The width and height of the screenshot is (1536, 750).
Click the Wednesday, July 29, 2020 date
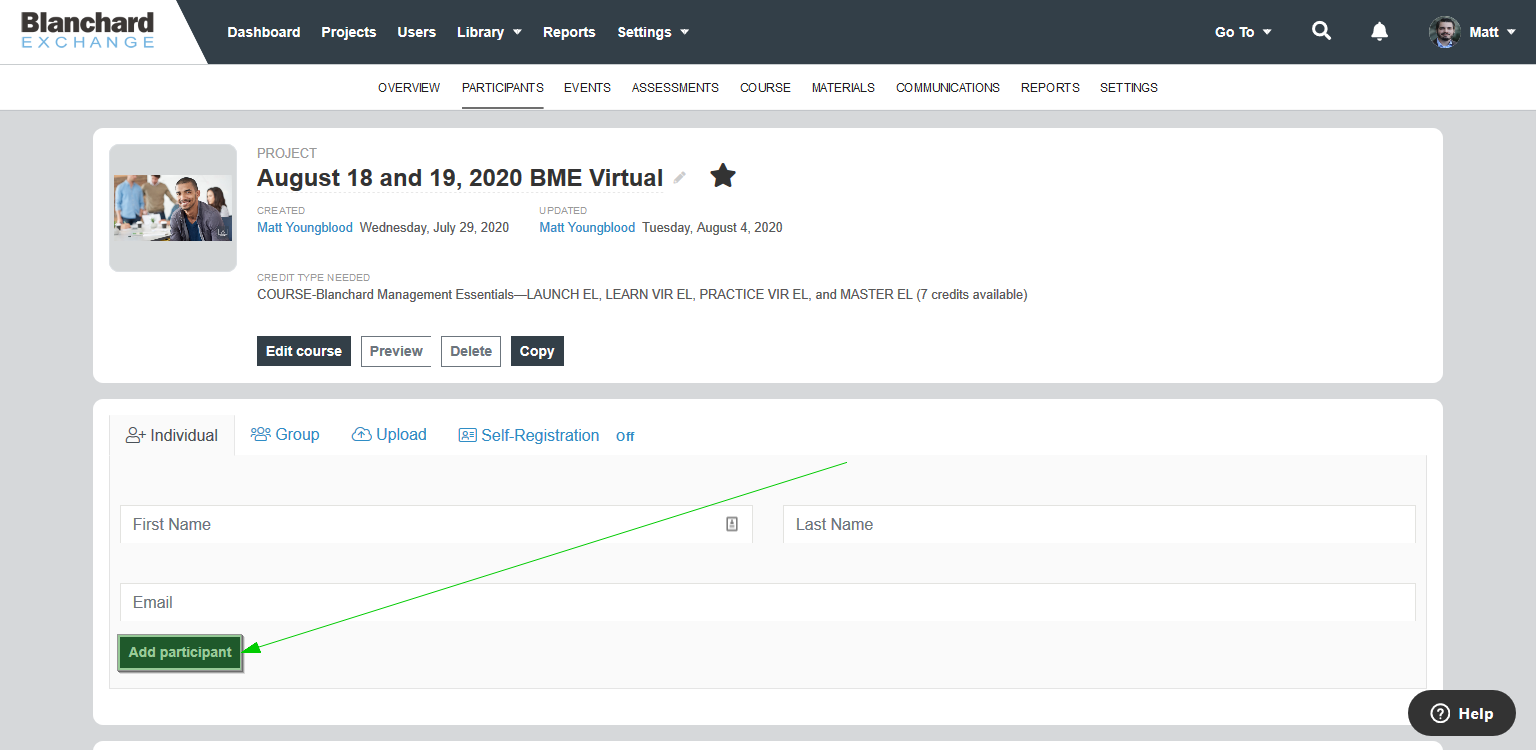click(x=434, y=227)
